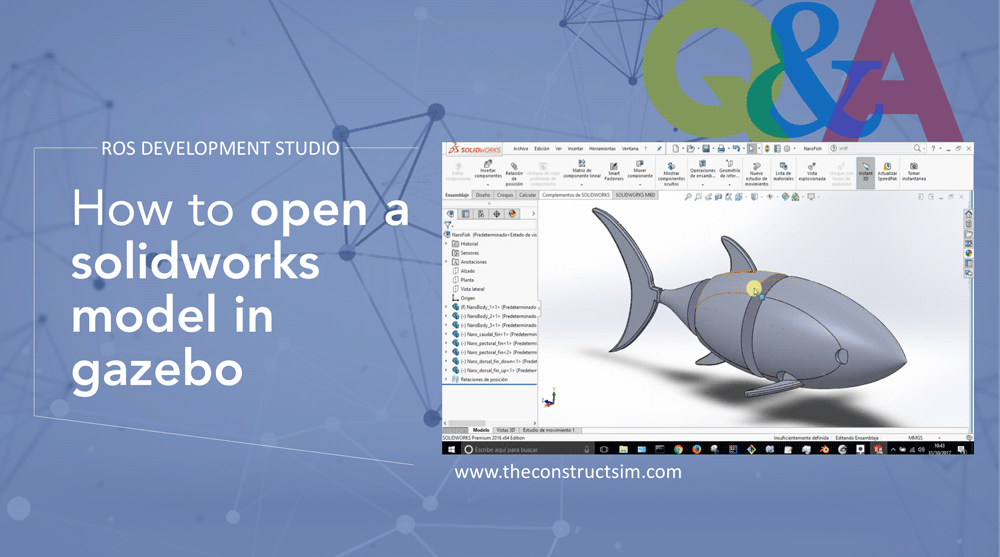Open the FeatureManager design tree tab
Image resolution: width=1000 pixels, height=557 pixels.
tap(451, 214)
